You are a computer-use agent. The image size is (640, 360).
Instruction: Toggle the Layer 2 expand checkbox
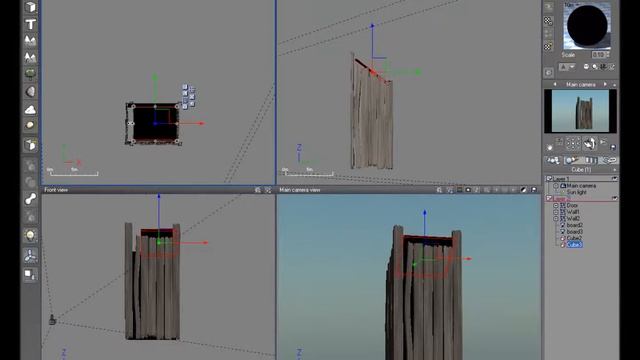pos(549,198)
